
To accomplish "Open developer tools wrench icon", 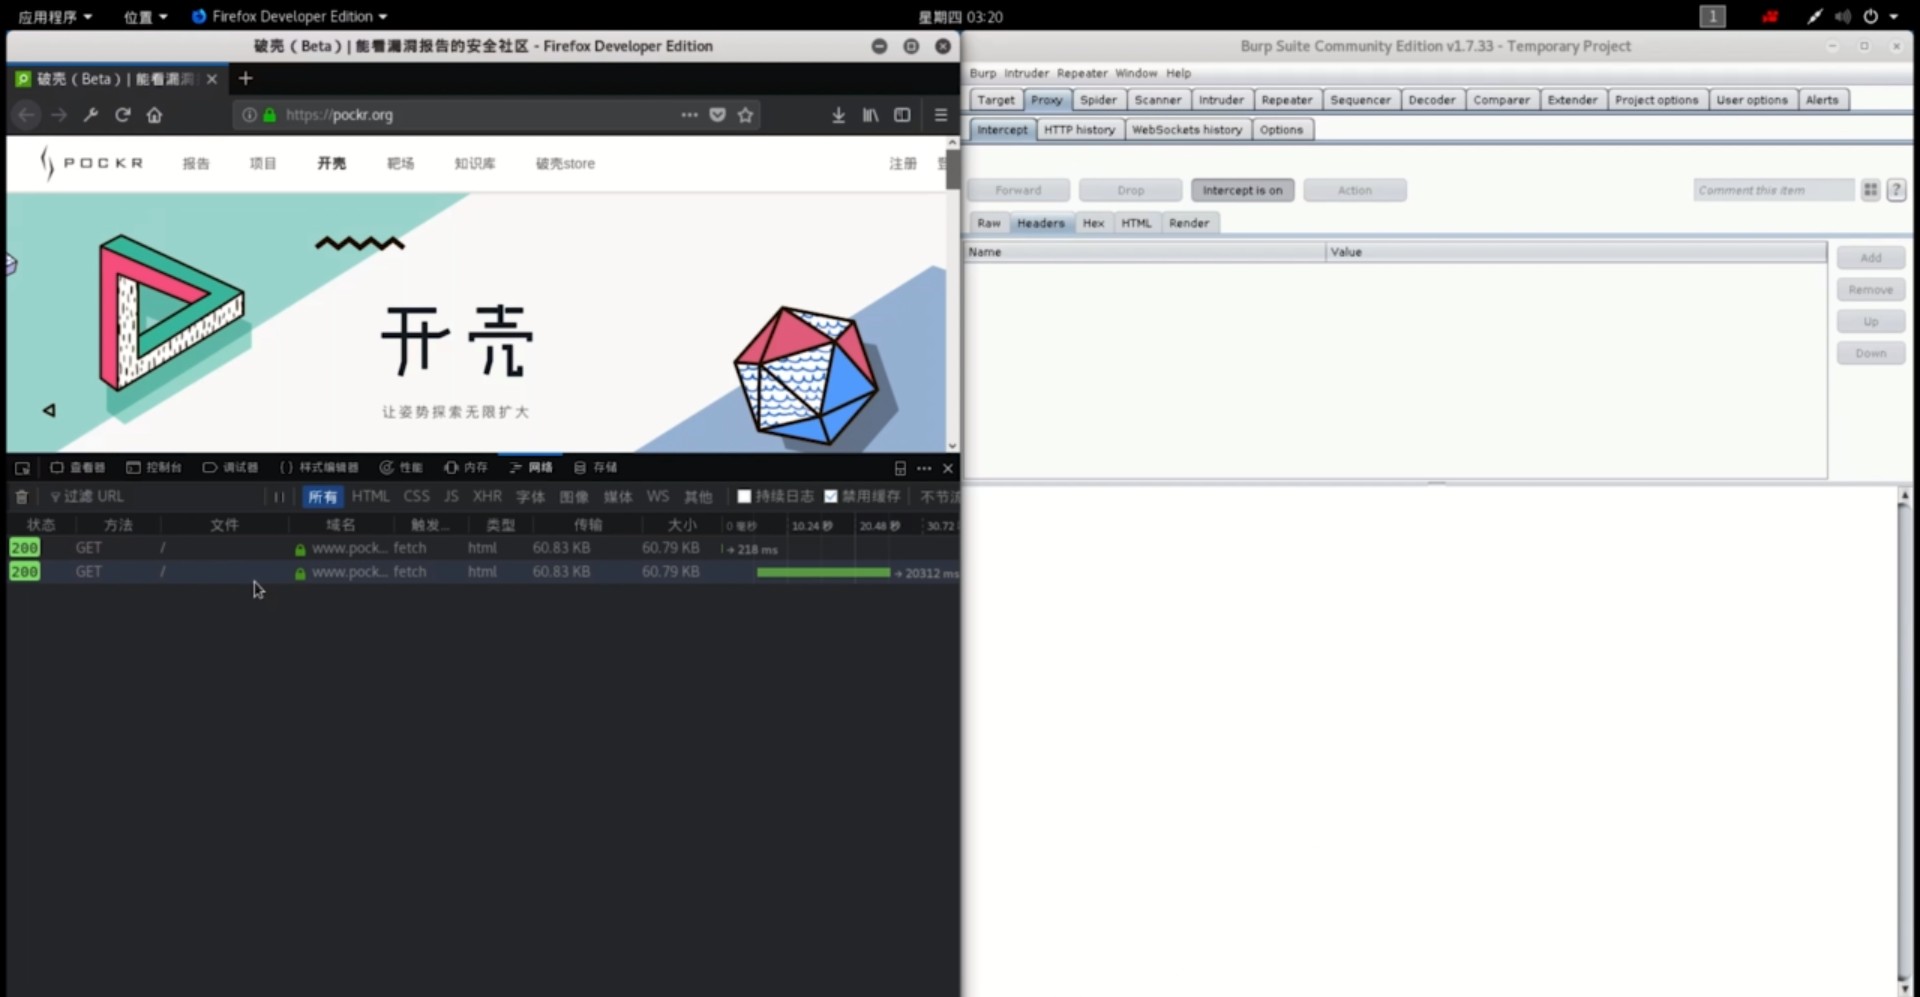I will tap(91, 115).
